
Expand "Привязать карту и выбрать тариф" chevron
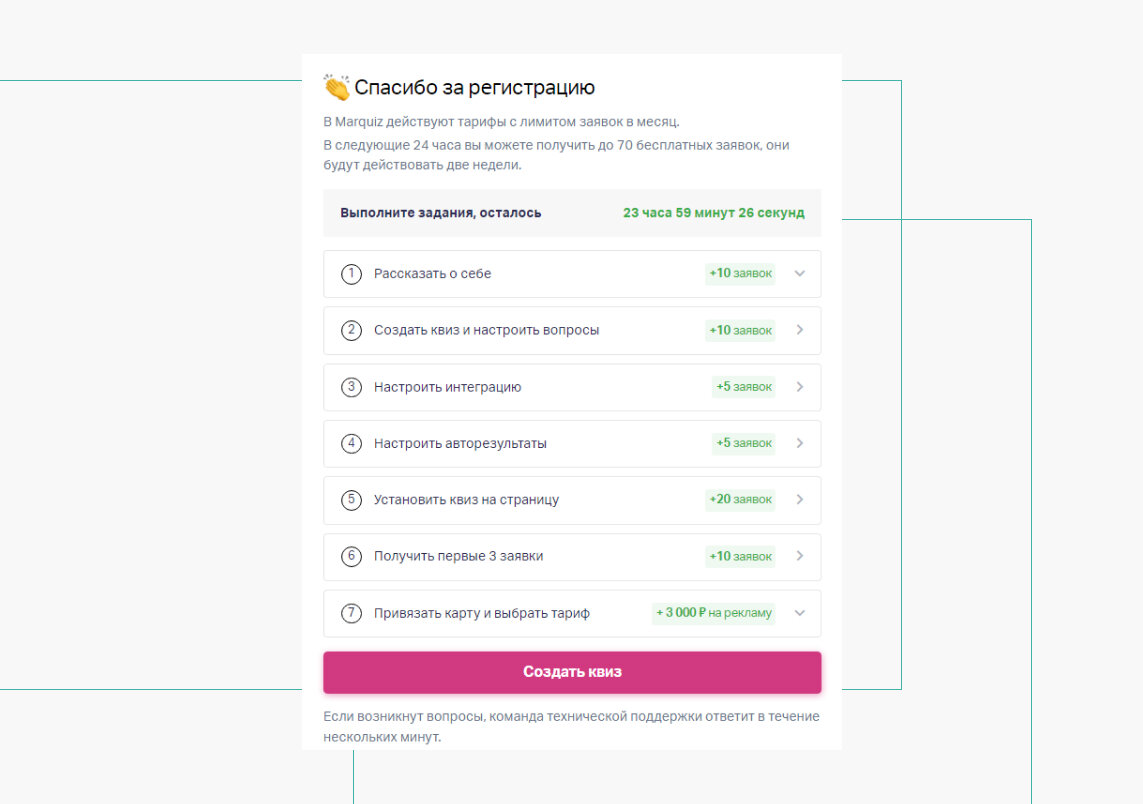click(x=799, y=613)
